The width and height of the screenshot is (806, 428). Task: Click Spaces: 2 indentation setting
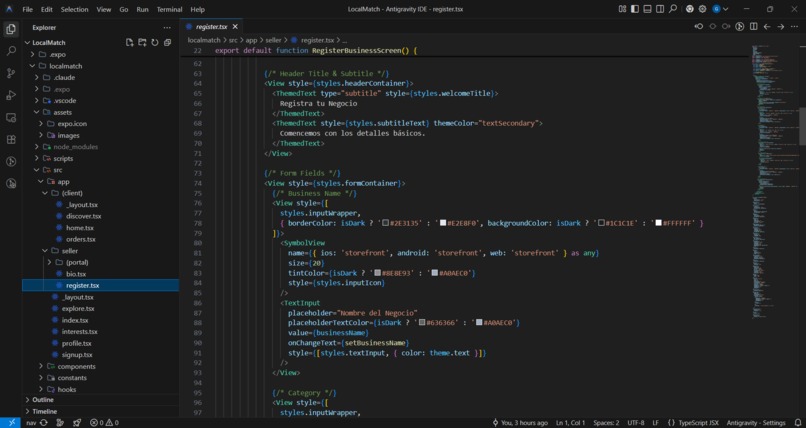(606, 423)
